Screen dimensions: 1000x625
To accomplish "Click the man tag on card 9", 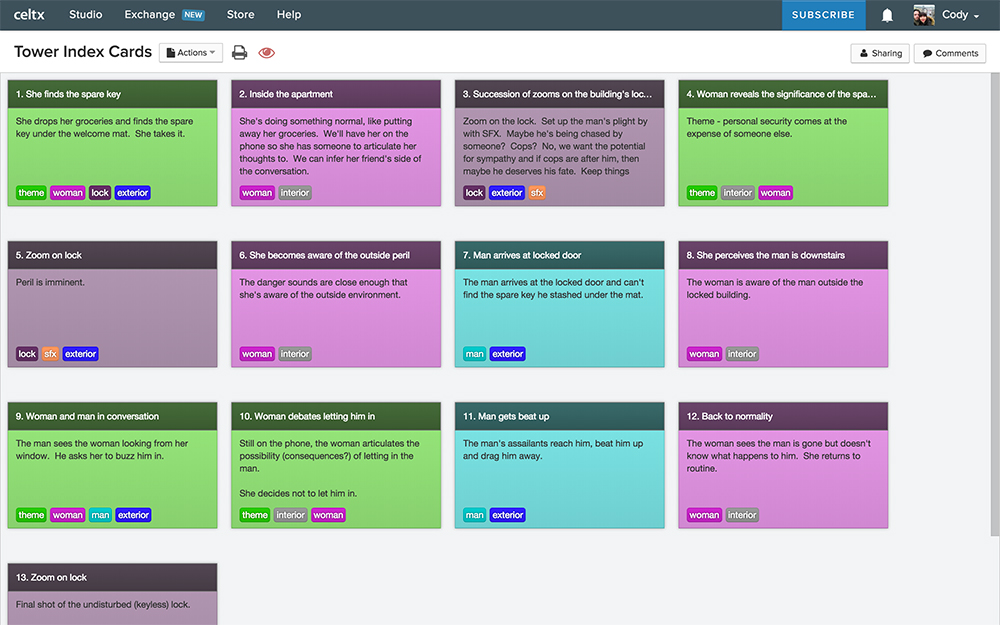I will [x=100, y=515].
